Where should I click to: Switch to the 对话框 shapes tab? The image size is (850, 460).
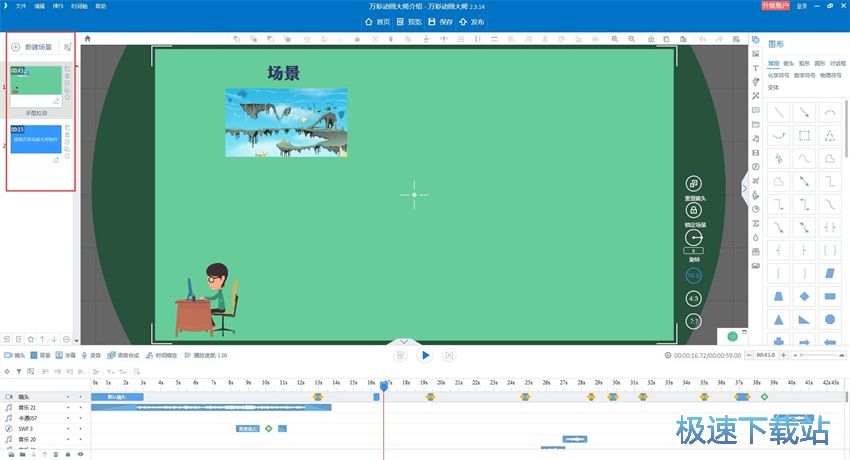pyautogui.click(x=838, y=63)
